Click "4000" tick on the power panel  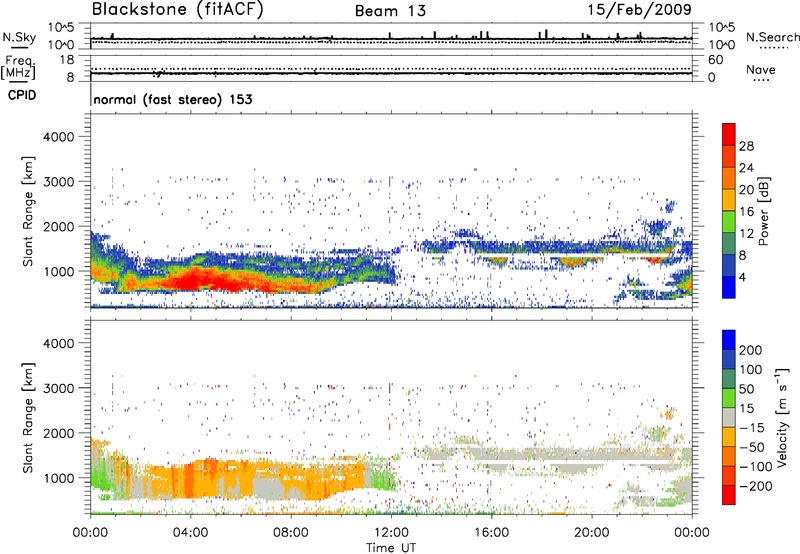click(x=59, y=137)
